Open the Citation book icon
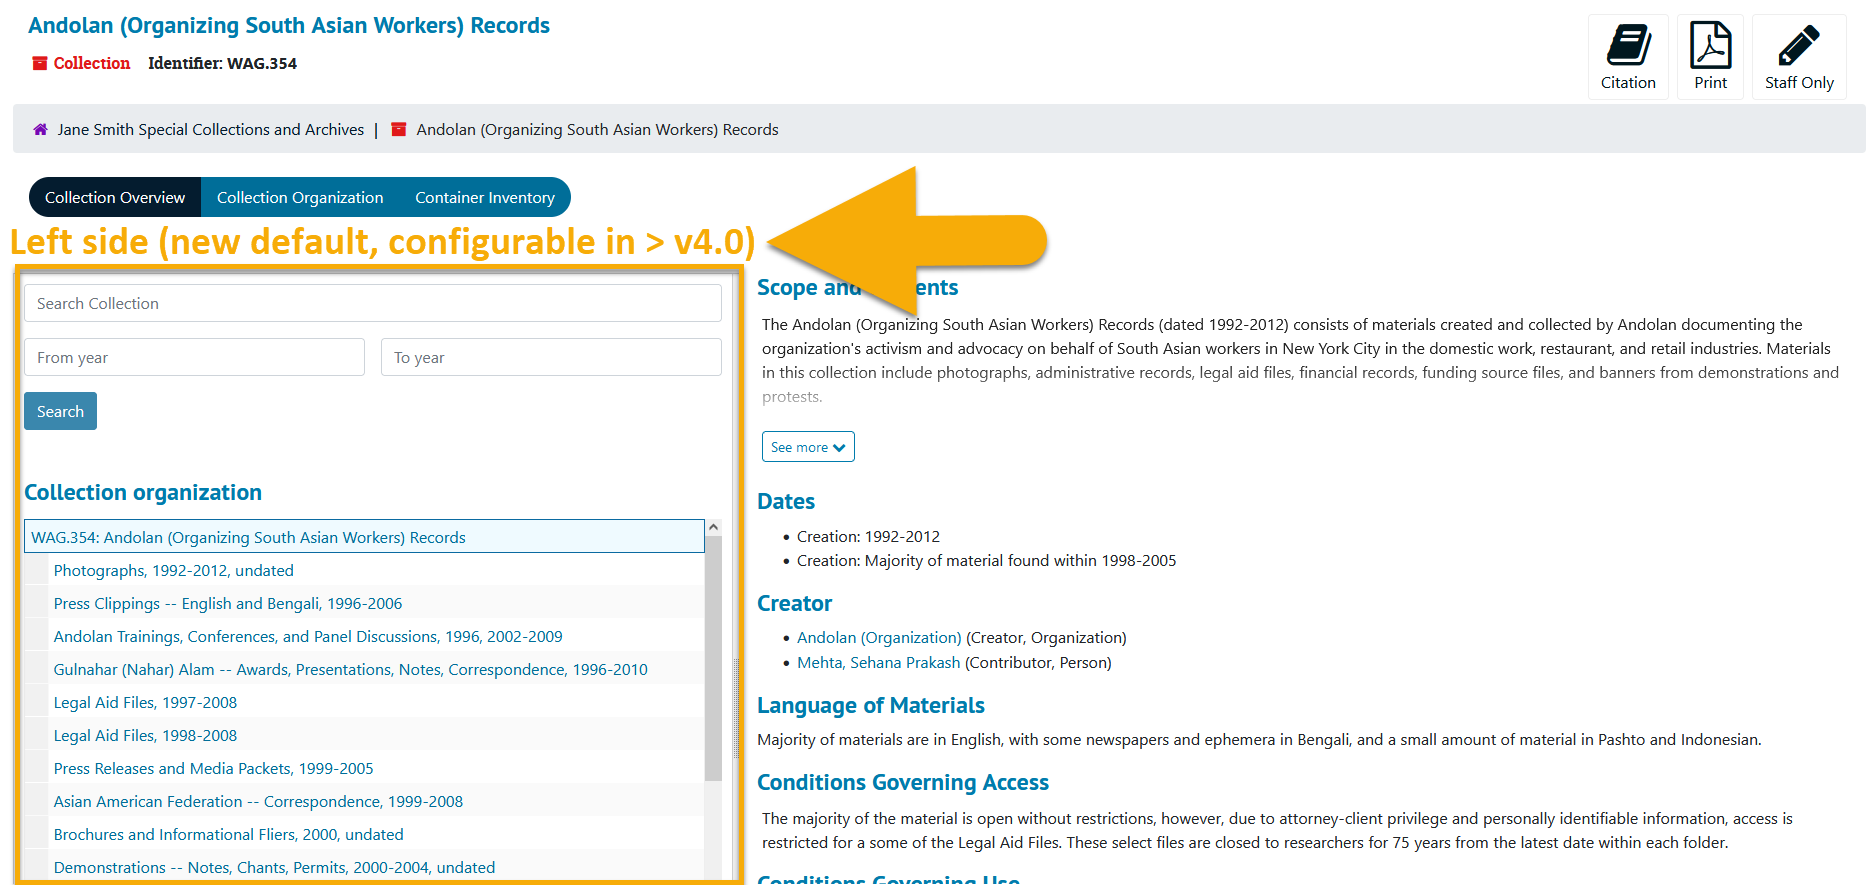The image size is (1876, 885). [1628, 47]
